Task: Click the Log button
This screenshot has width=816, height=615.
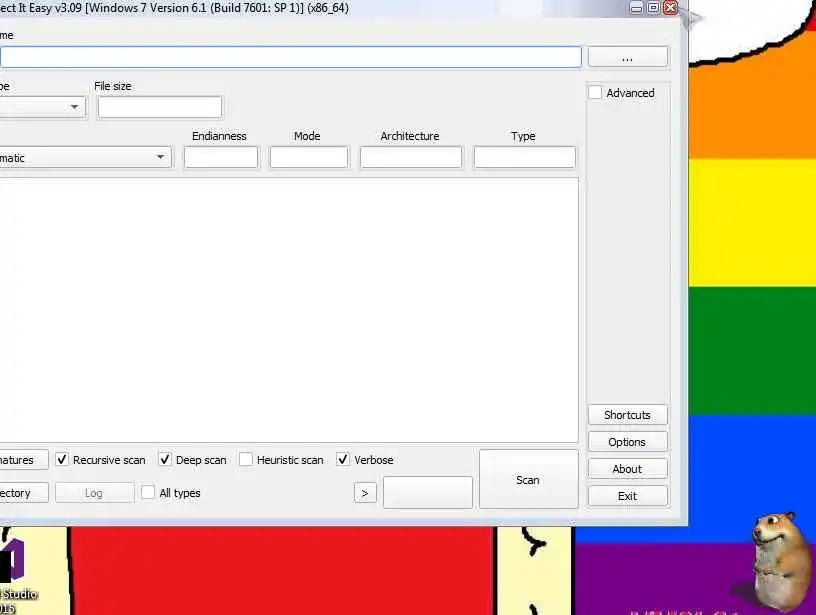Action: point(94,493)
